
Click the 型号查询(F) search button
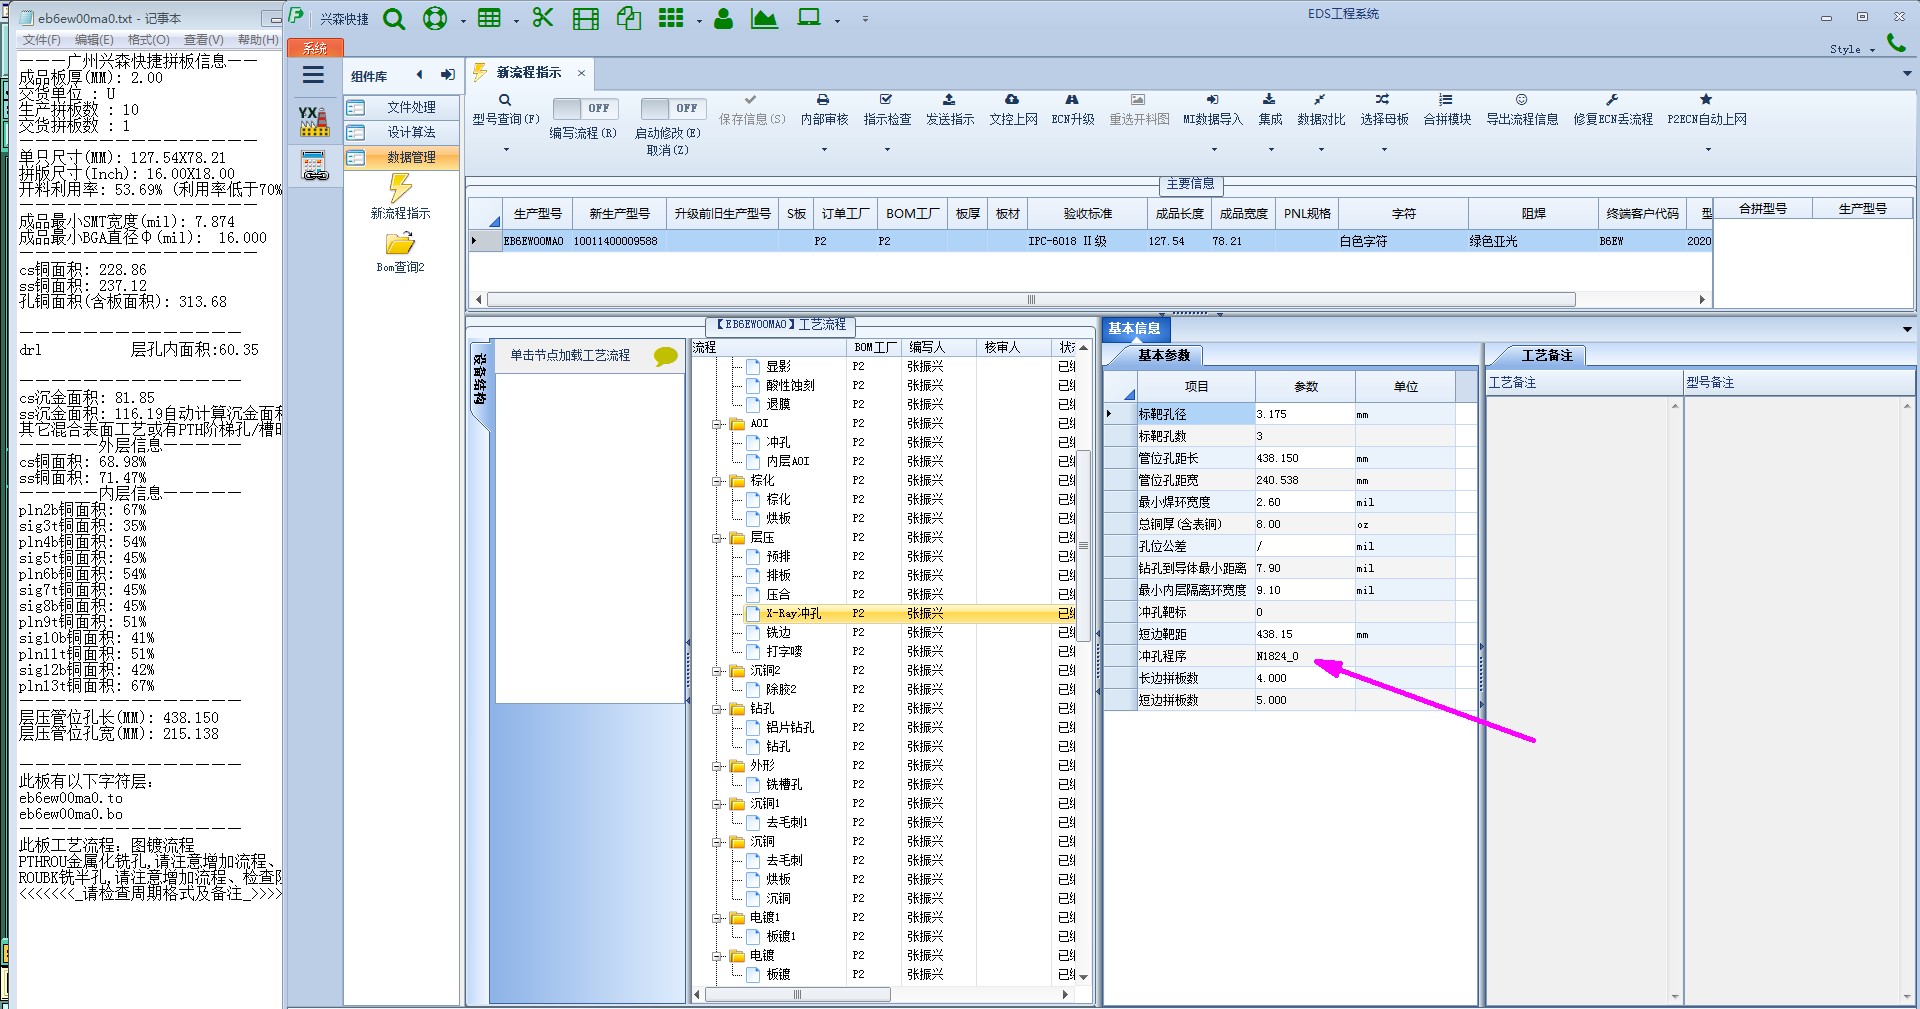(506, 109)
